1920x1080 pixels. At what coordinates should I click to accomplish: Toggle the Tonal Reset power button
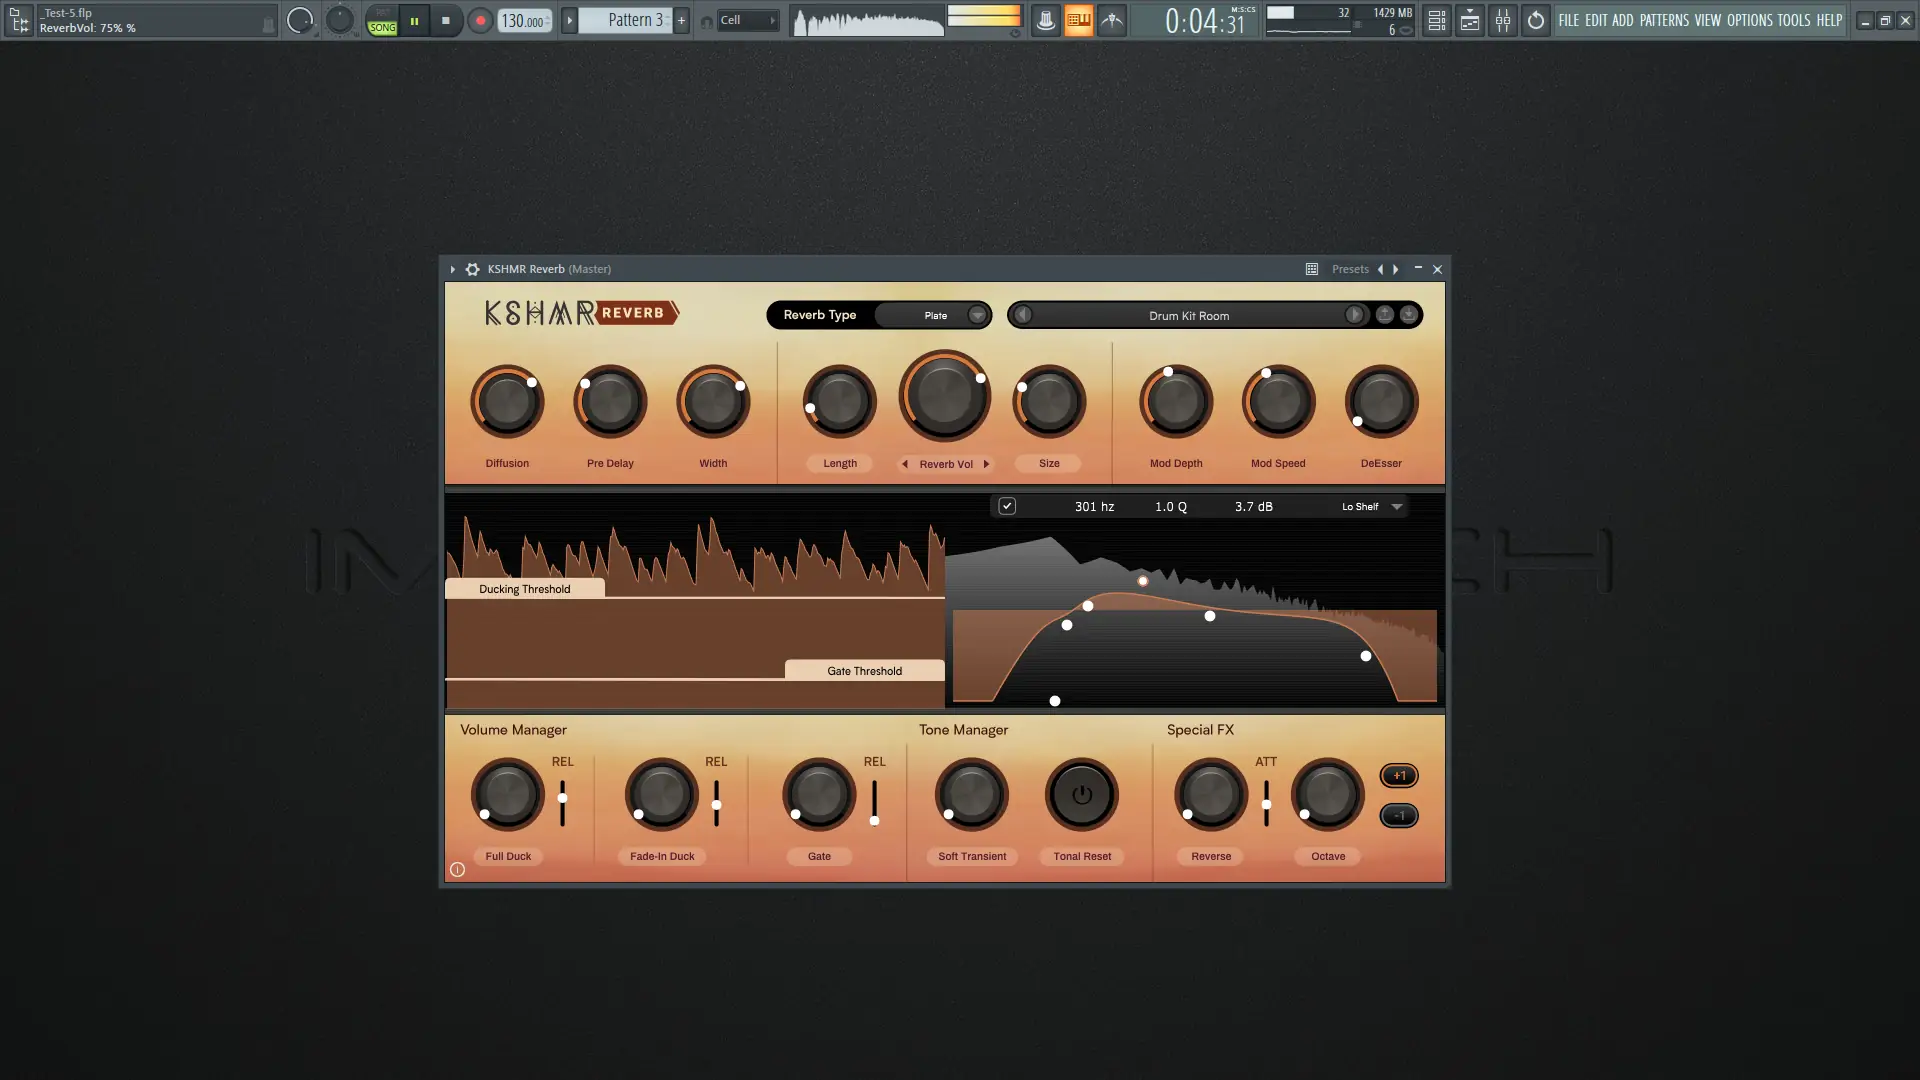(x=1081, y=795)
